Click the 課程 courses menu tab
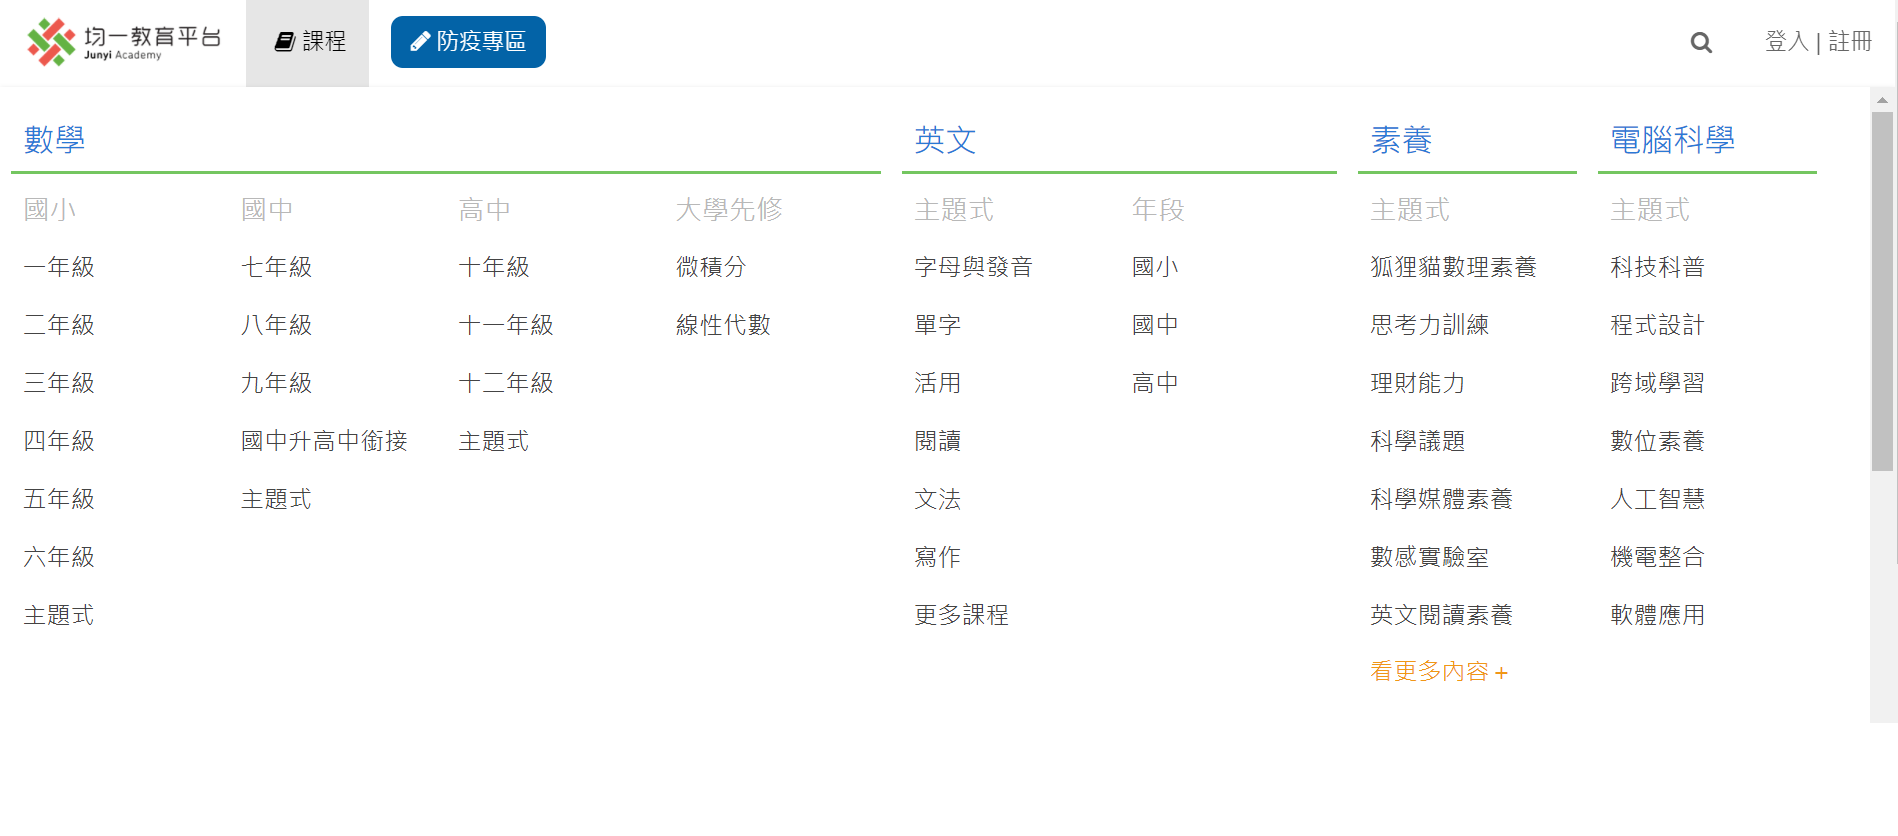The image size is (1898, 836). coord(308,42)
